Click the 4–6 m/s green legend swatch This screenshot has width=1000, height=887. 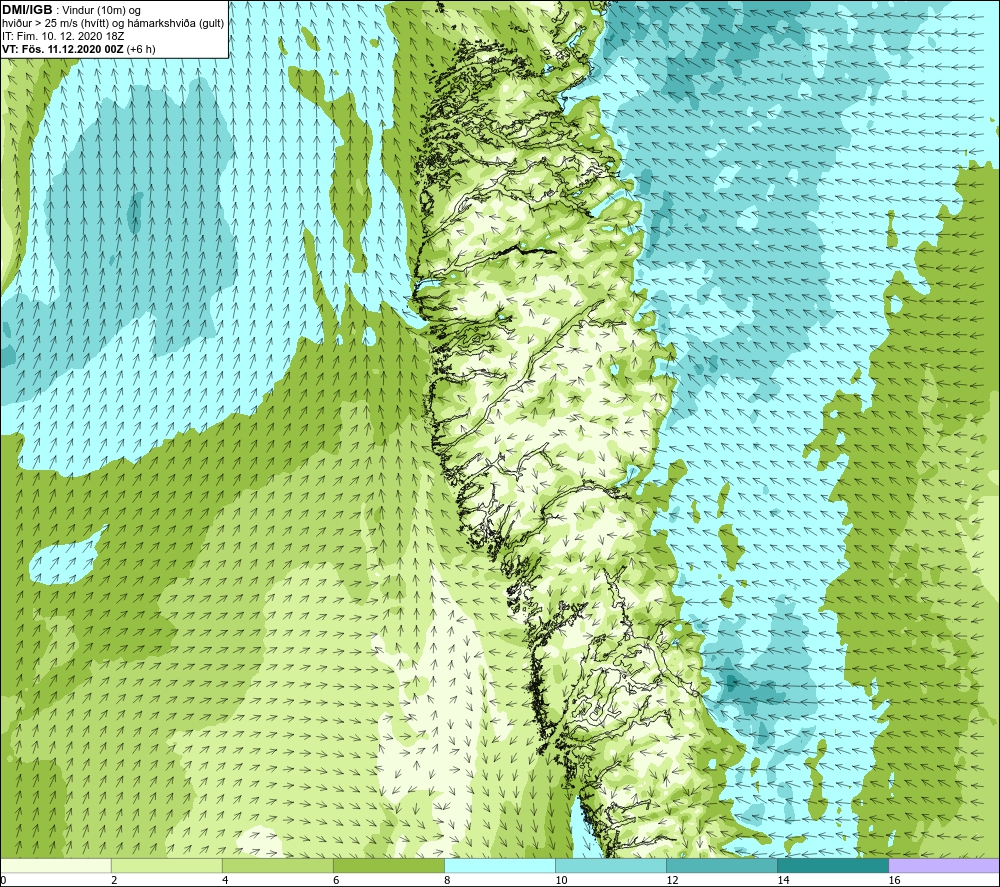tap(277, 865)
